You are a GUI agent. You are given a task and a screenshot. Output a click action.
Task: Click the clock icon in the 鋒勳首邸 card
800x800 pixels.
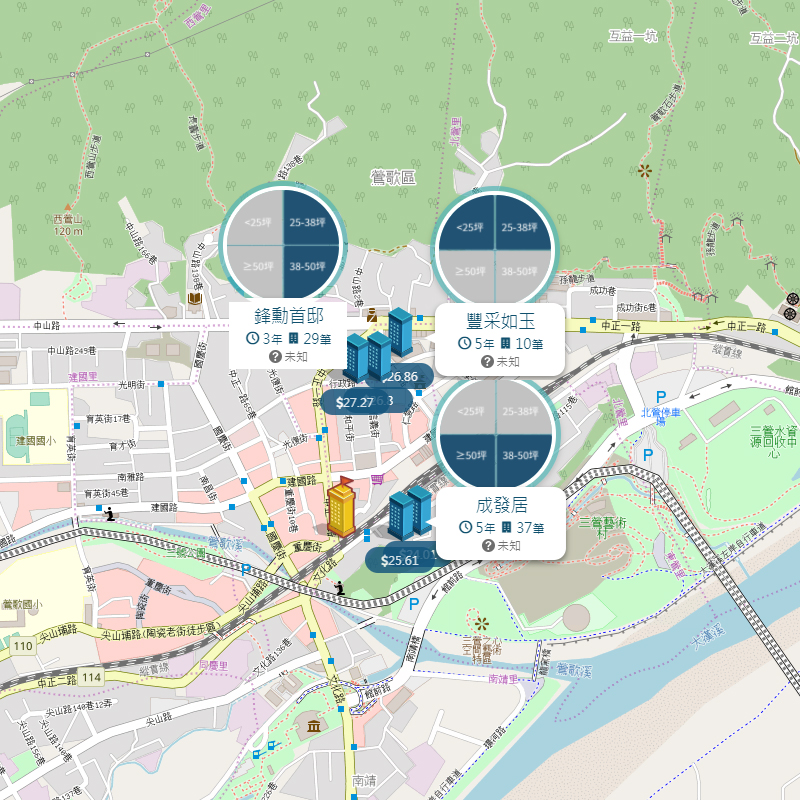[x=253, y=338]
